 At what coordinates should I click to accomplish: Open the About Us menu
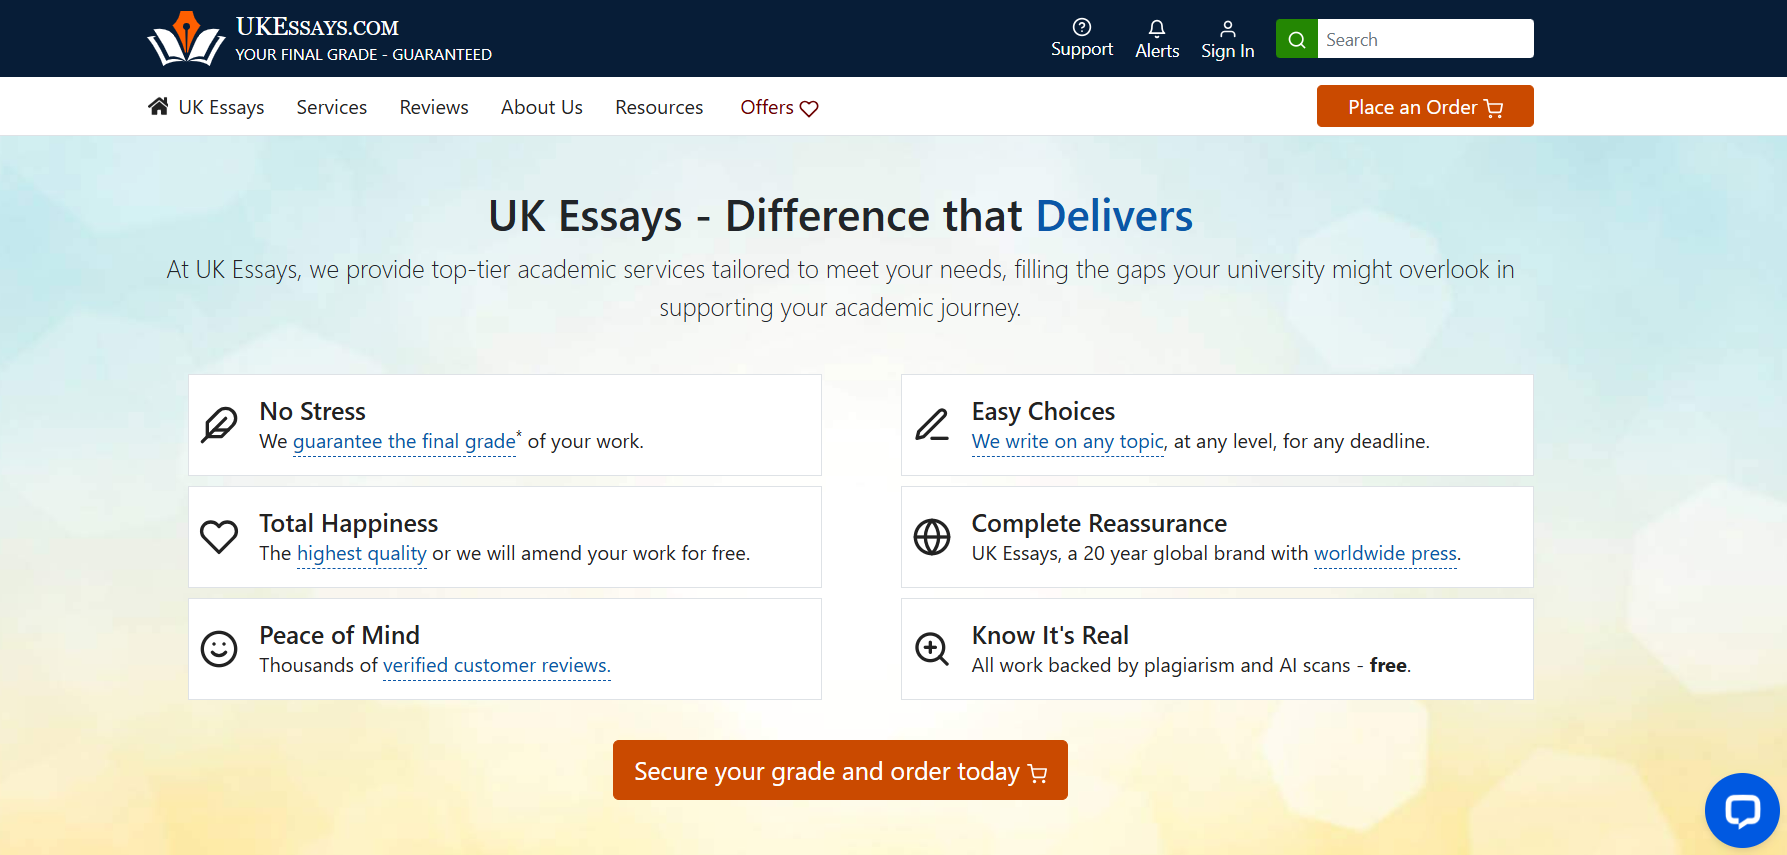[x=542, y=107]
